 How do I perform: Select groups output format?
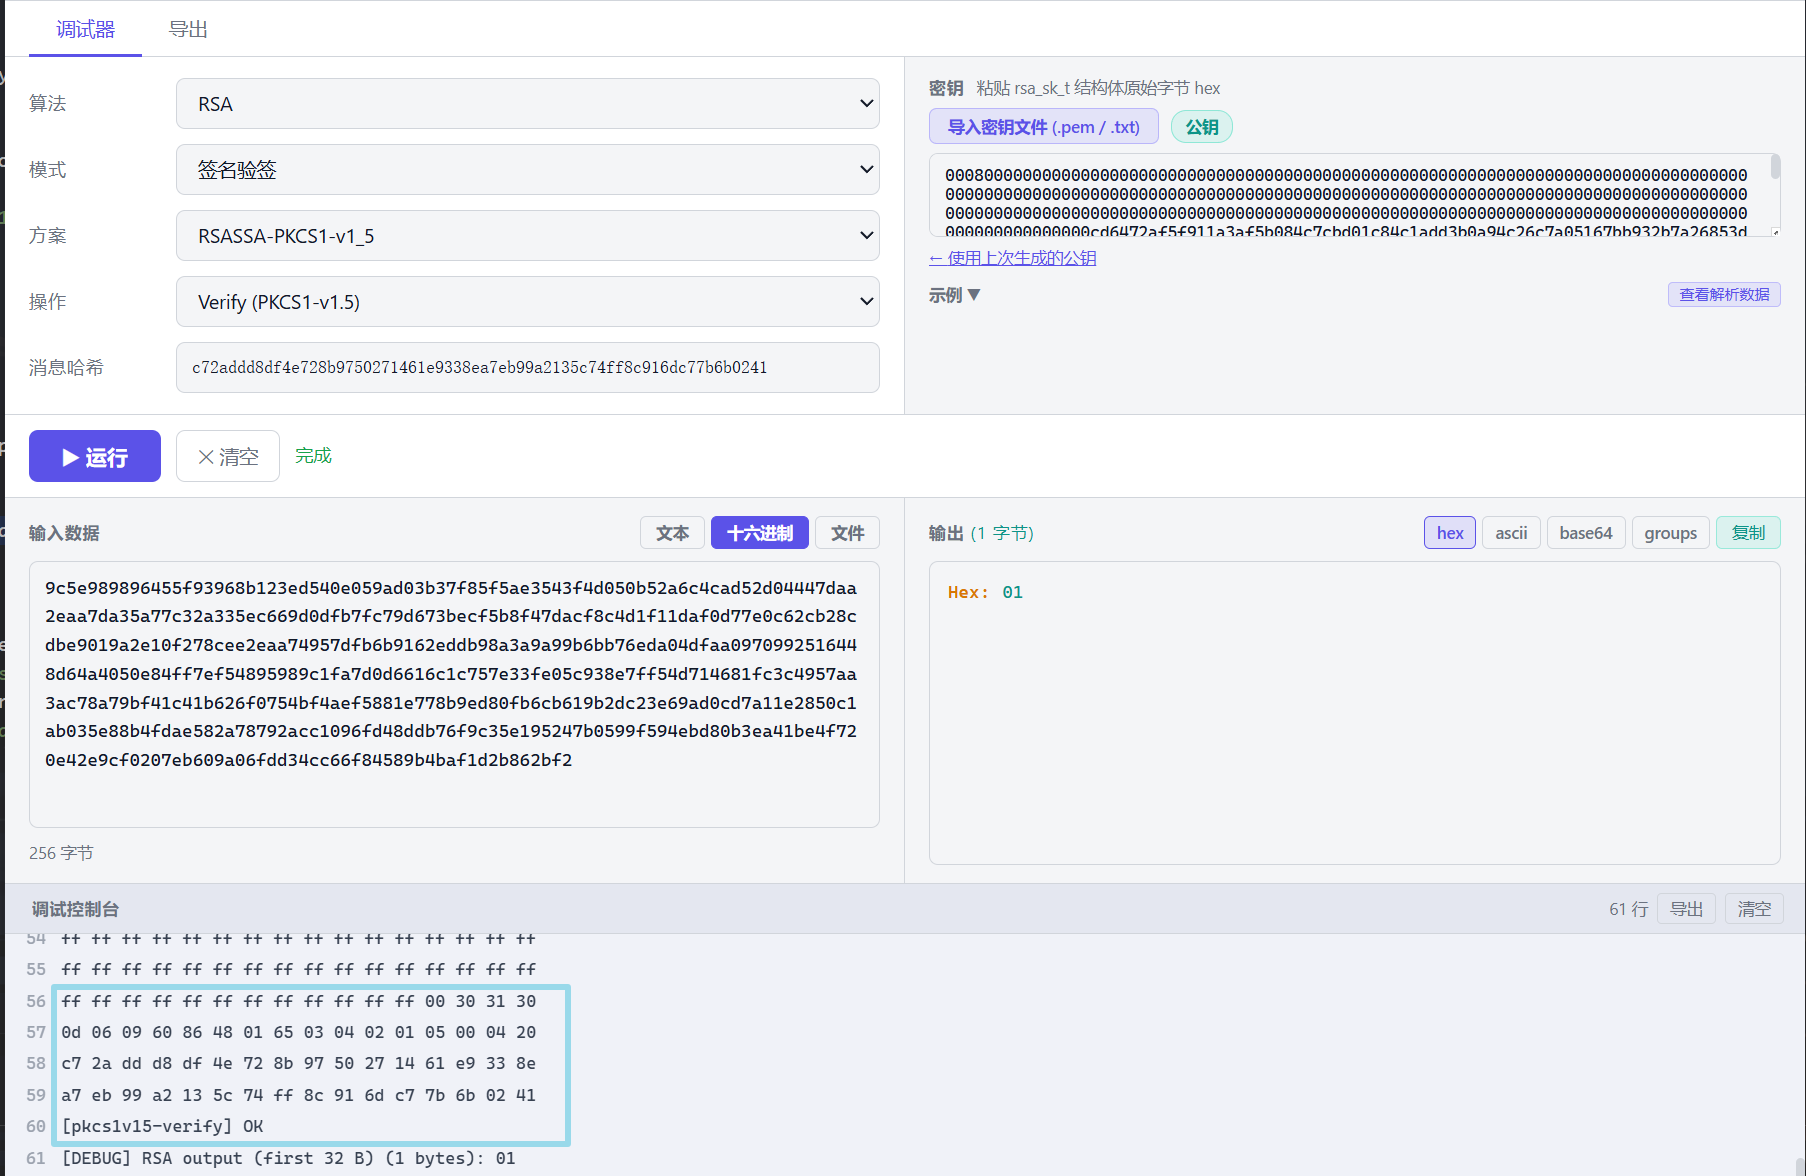1670,533
